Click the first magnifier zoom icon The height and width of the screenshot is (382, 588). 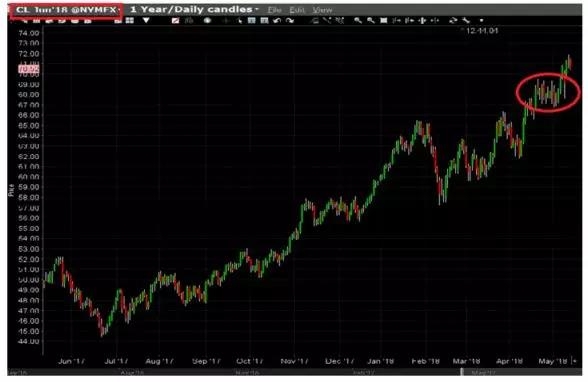coord(358,21)
